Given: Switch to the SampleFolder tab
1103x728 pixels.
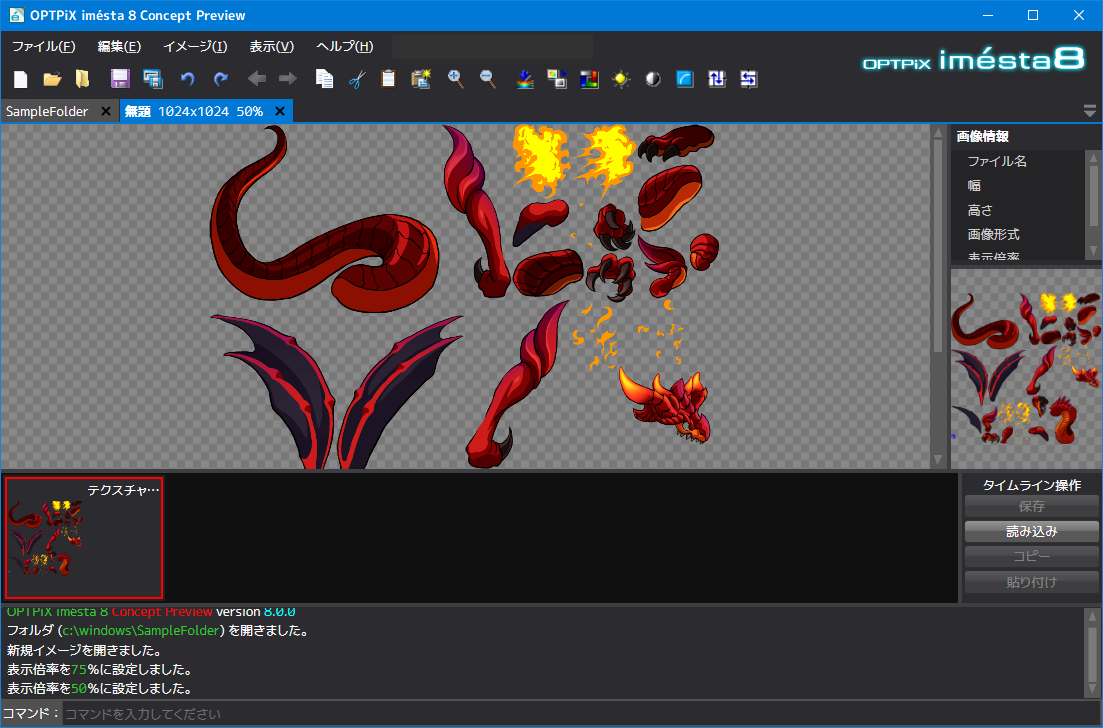Looking at the screenshot, I should click(x=47, y=111).
